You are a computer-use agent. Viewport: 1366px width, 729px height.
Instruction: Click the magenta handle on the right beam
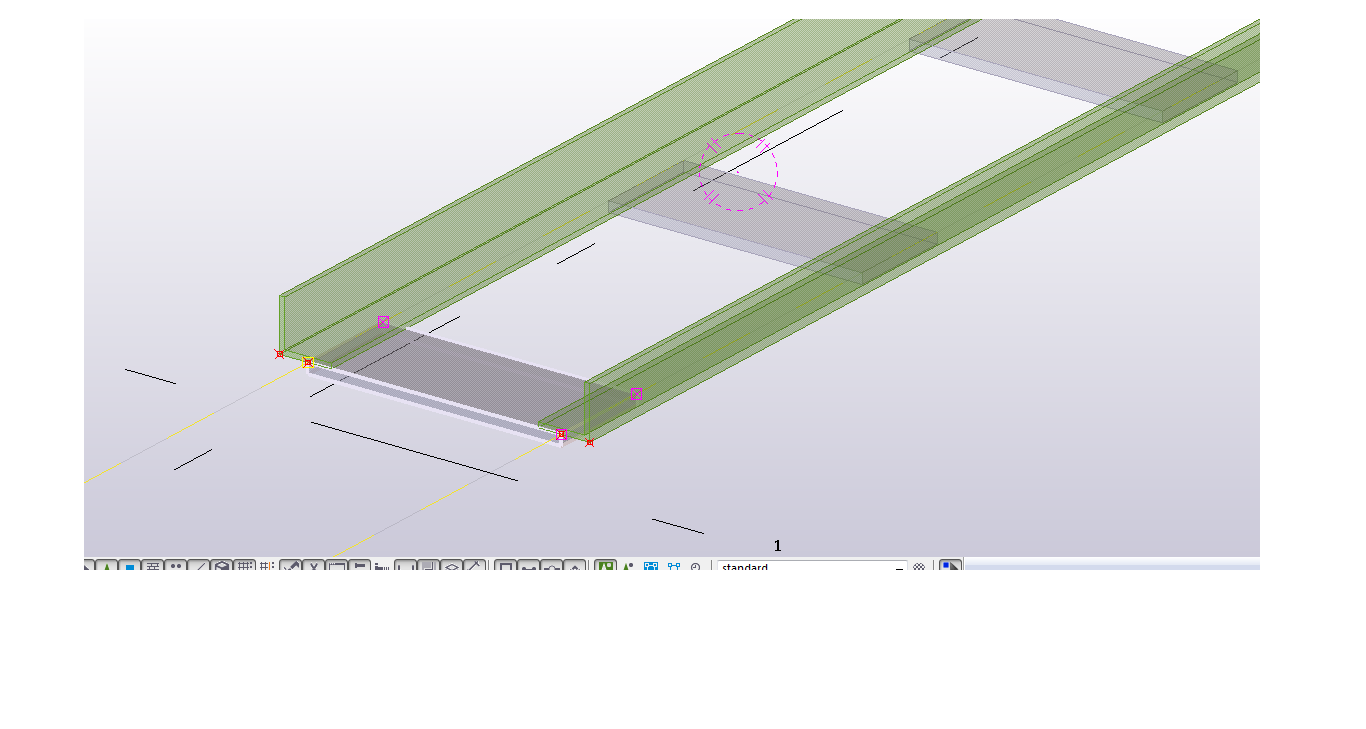pos(636,394)
